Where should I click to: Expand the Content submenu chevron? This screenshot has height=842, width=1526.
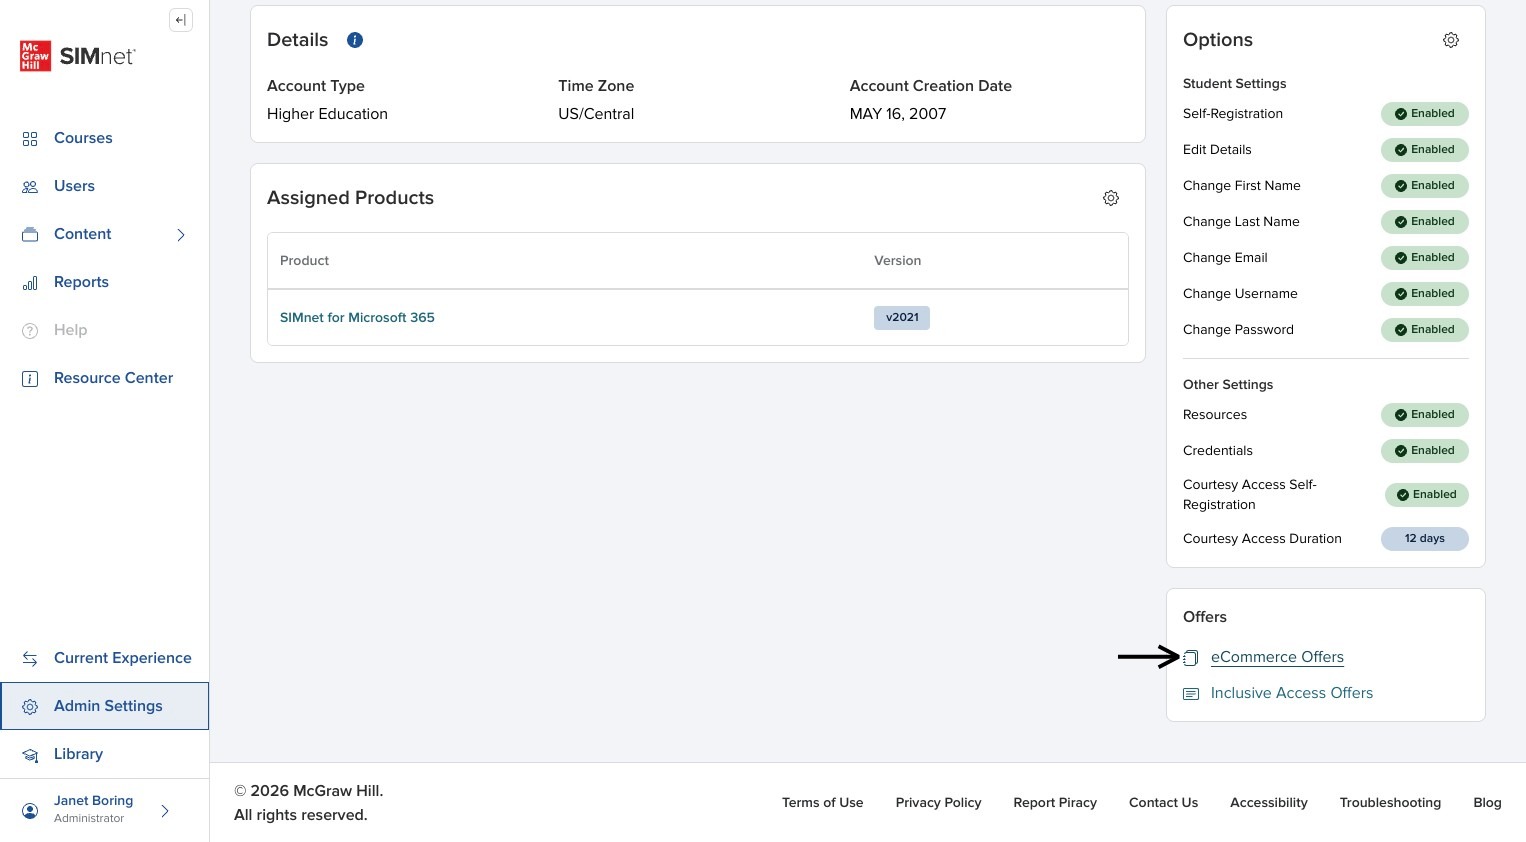(181, 235)
